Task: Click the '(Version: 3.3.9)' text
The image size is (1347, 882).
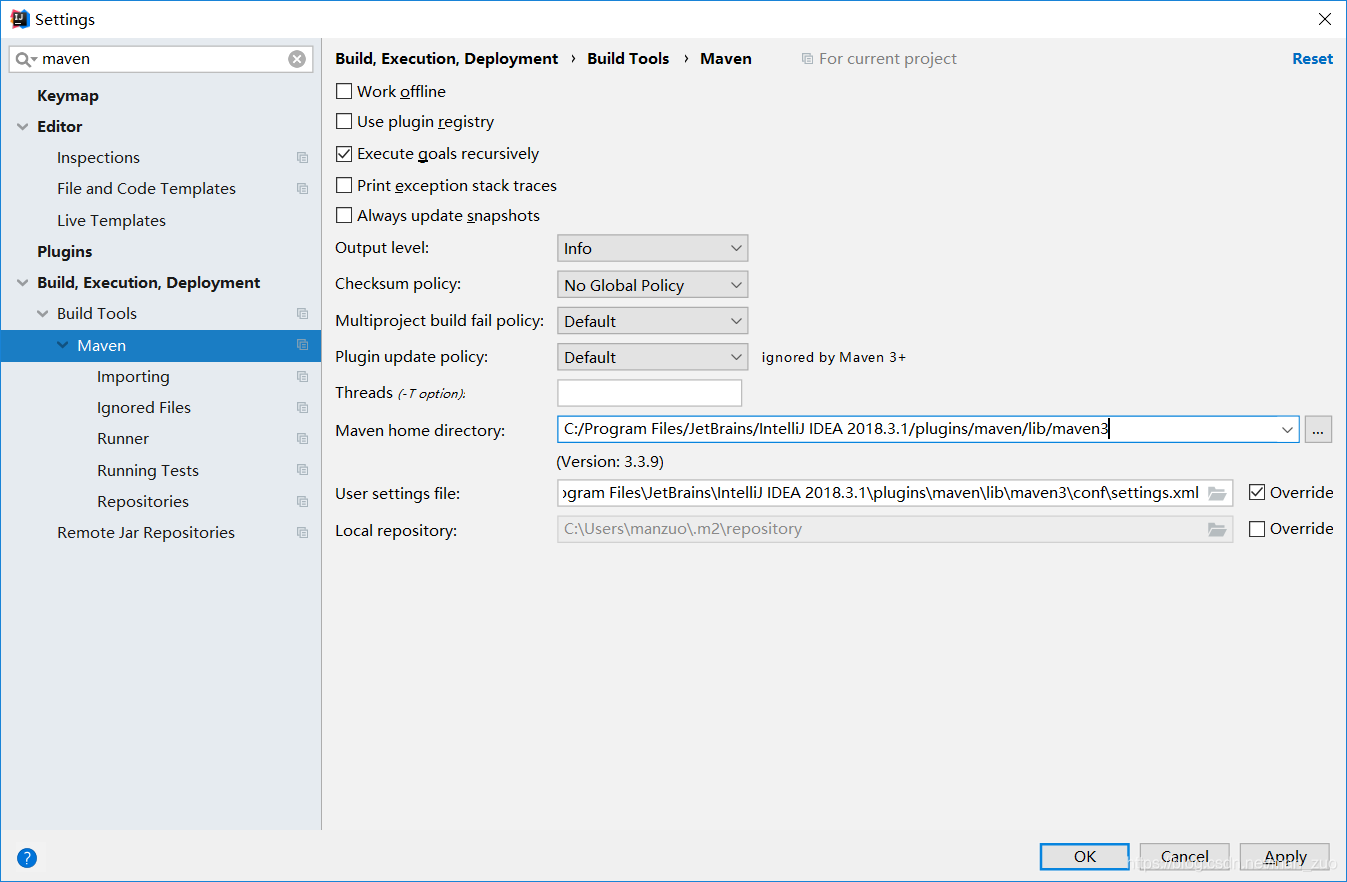Action: click(610, 462)
